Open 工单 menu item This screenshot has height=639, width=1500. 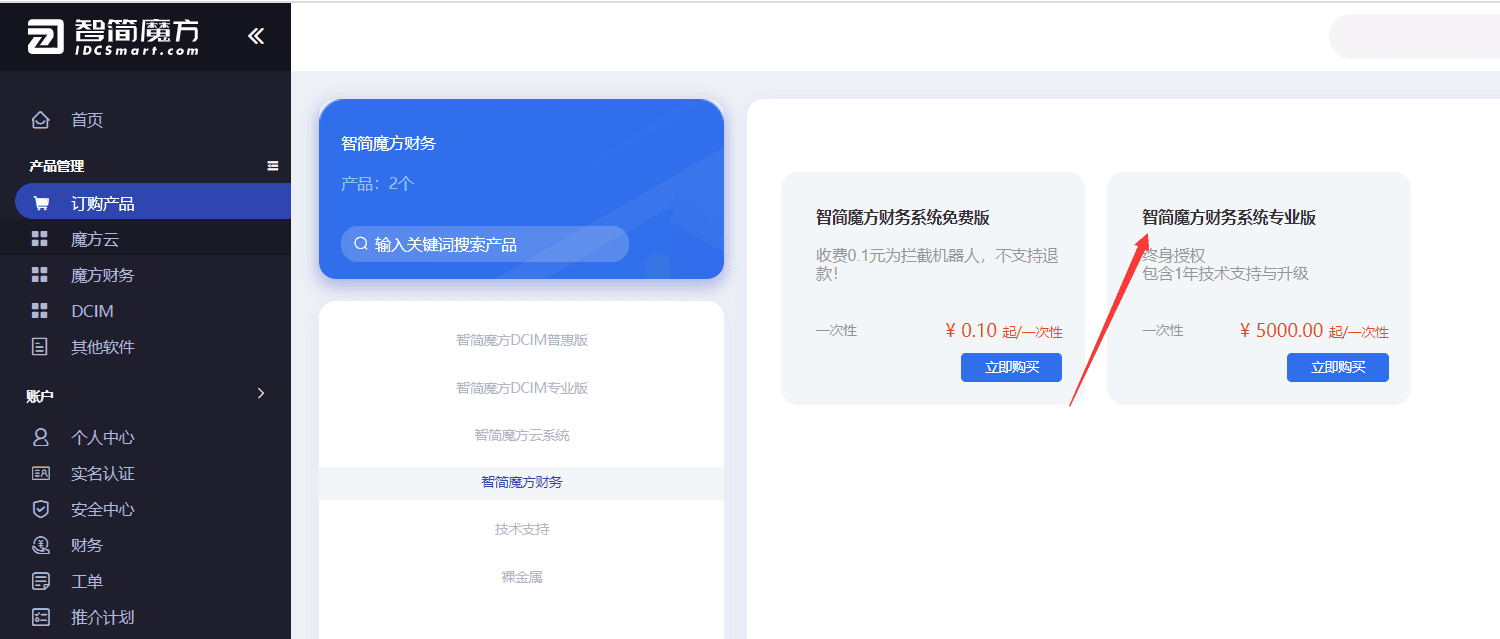tap(87, 581)
